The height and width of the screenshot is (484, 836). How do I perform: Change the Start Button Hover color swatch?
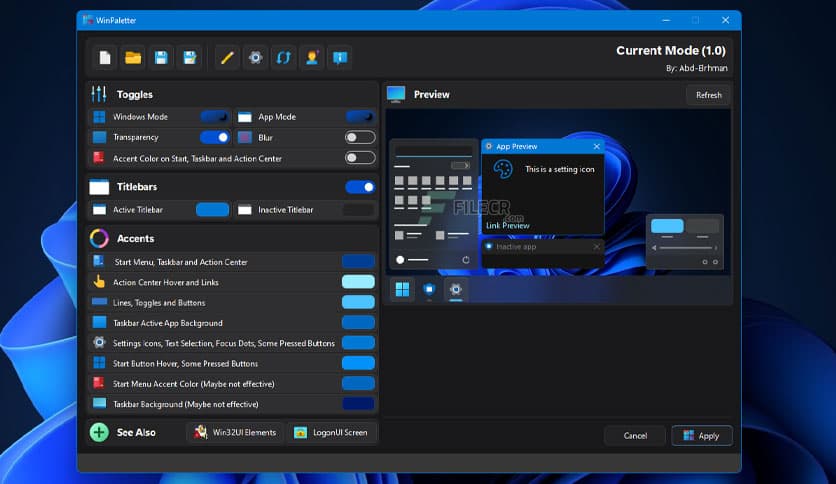pos(358,363)
